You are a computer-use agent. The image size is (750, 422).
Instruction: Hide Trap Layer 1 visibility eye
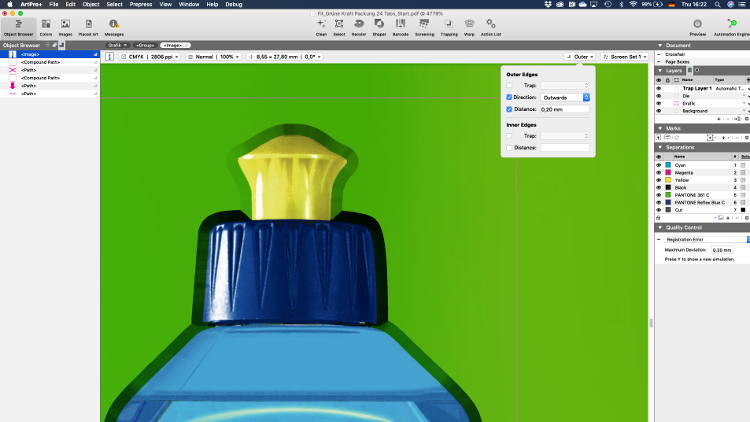(x=659, y=89)
